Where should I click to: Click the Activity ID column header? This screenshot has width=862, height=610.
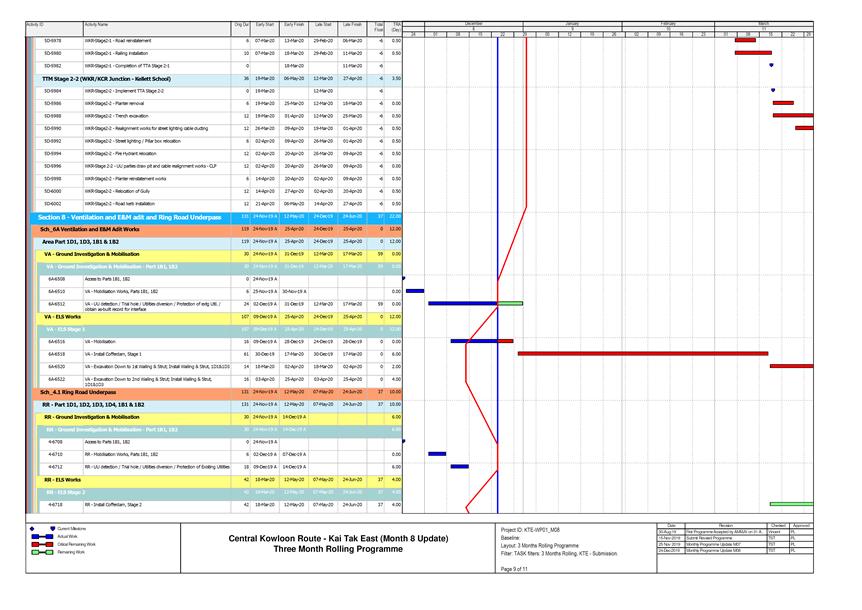(x=35, y=23)
